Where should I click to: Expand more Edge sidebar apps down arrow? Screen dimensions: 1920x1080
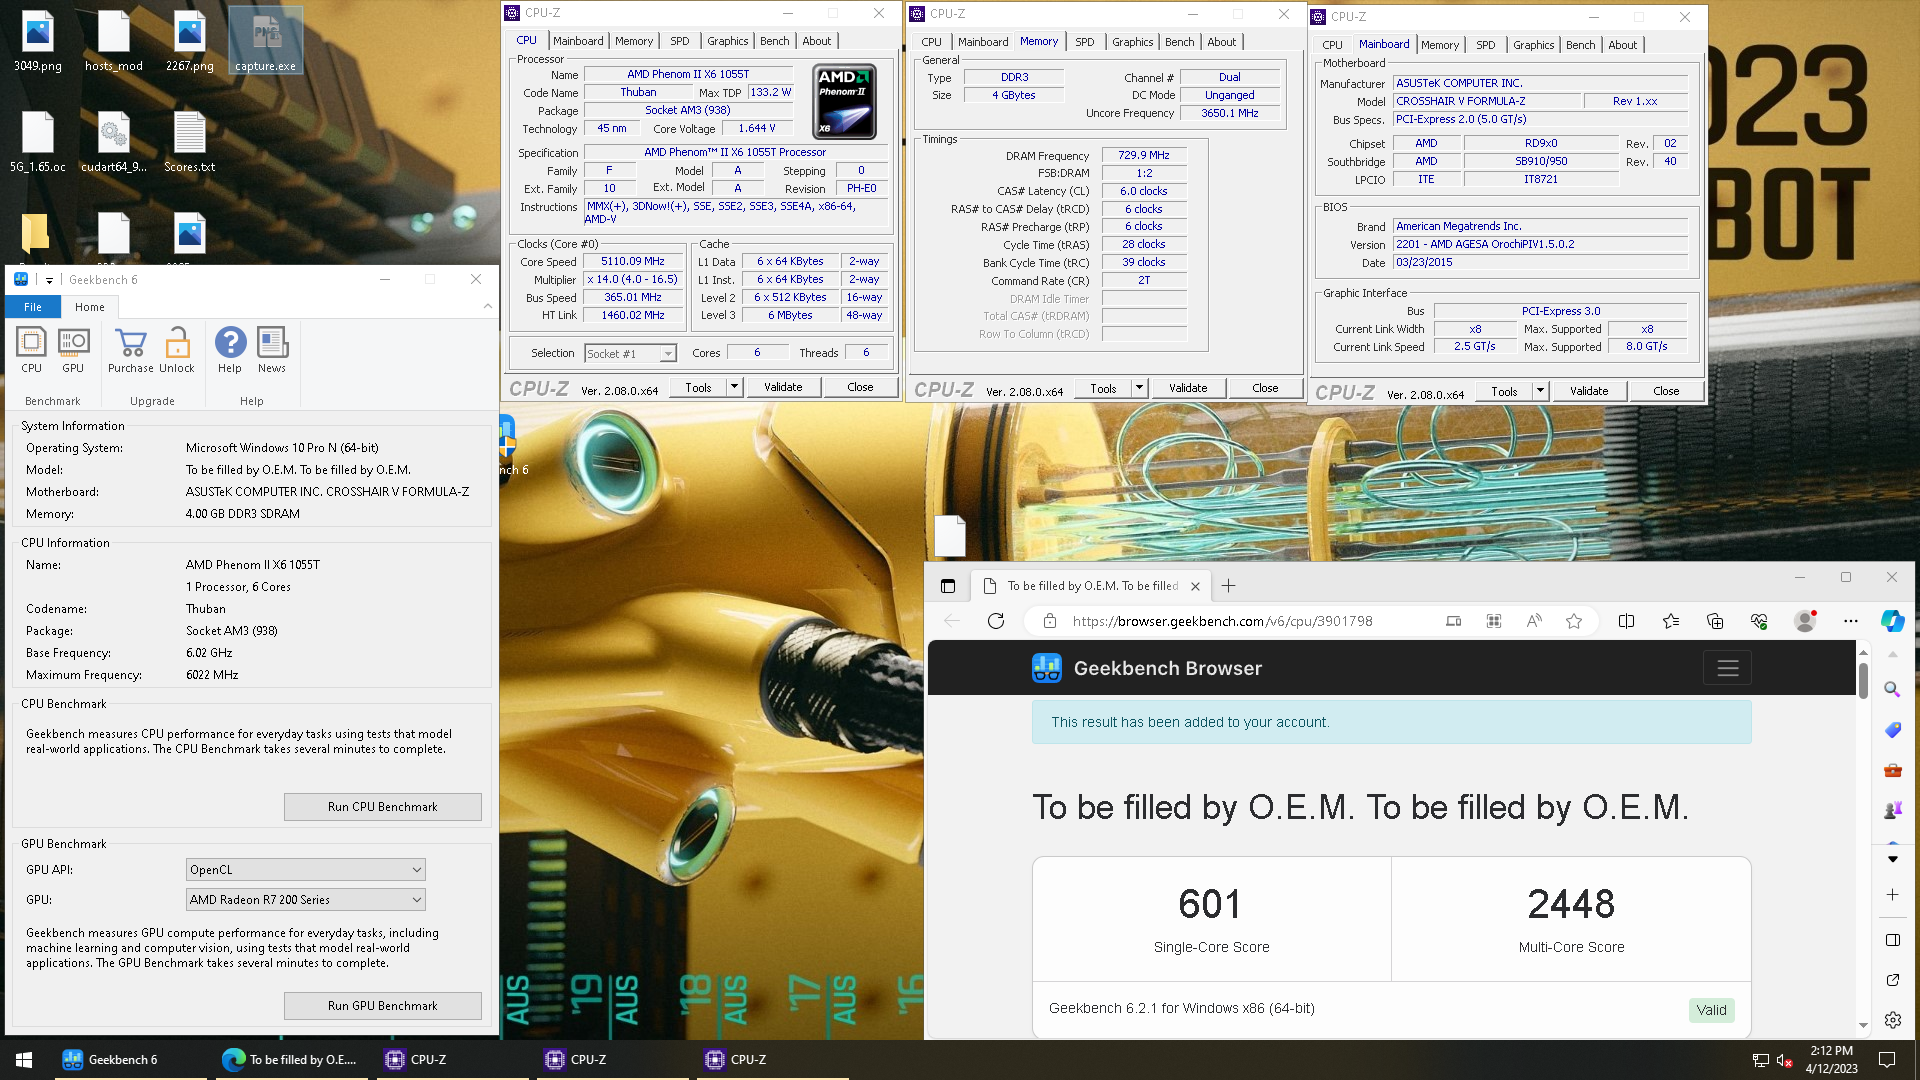(1892, 859)
